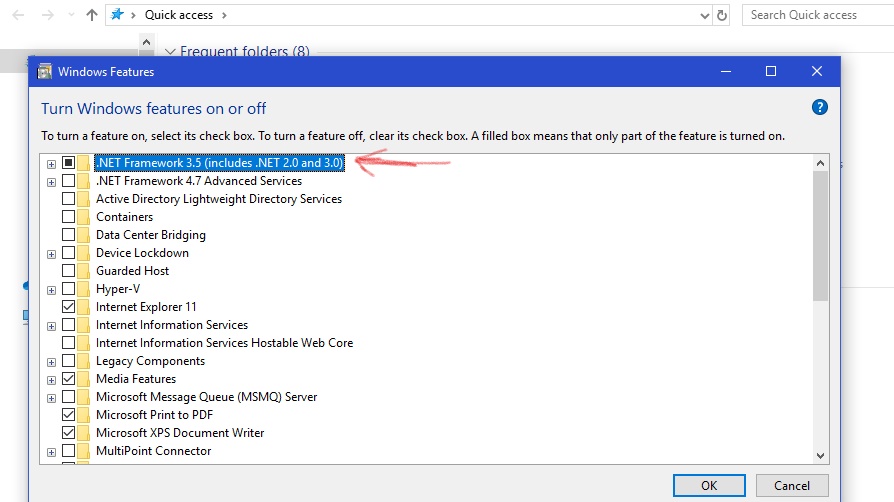
Task: Check Active Directory Lightweight Directory Services
Action: [x=68, y=199]
